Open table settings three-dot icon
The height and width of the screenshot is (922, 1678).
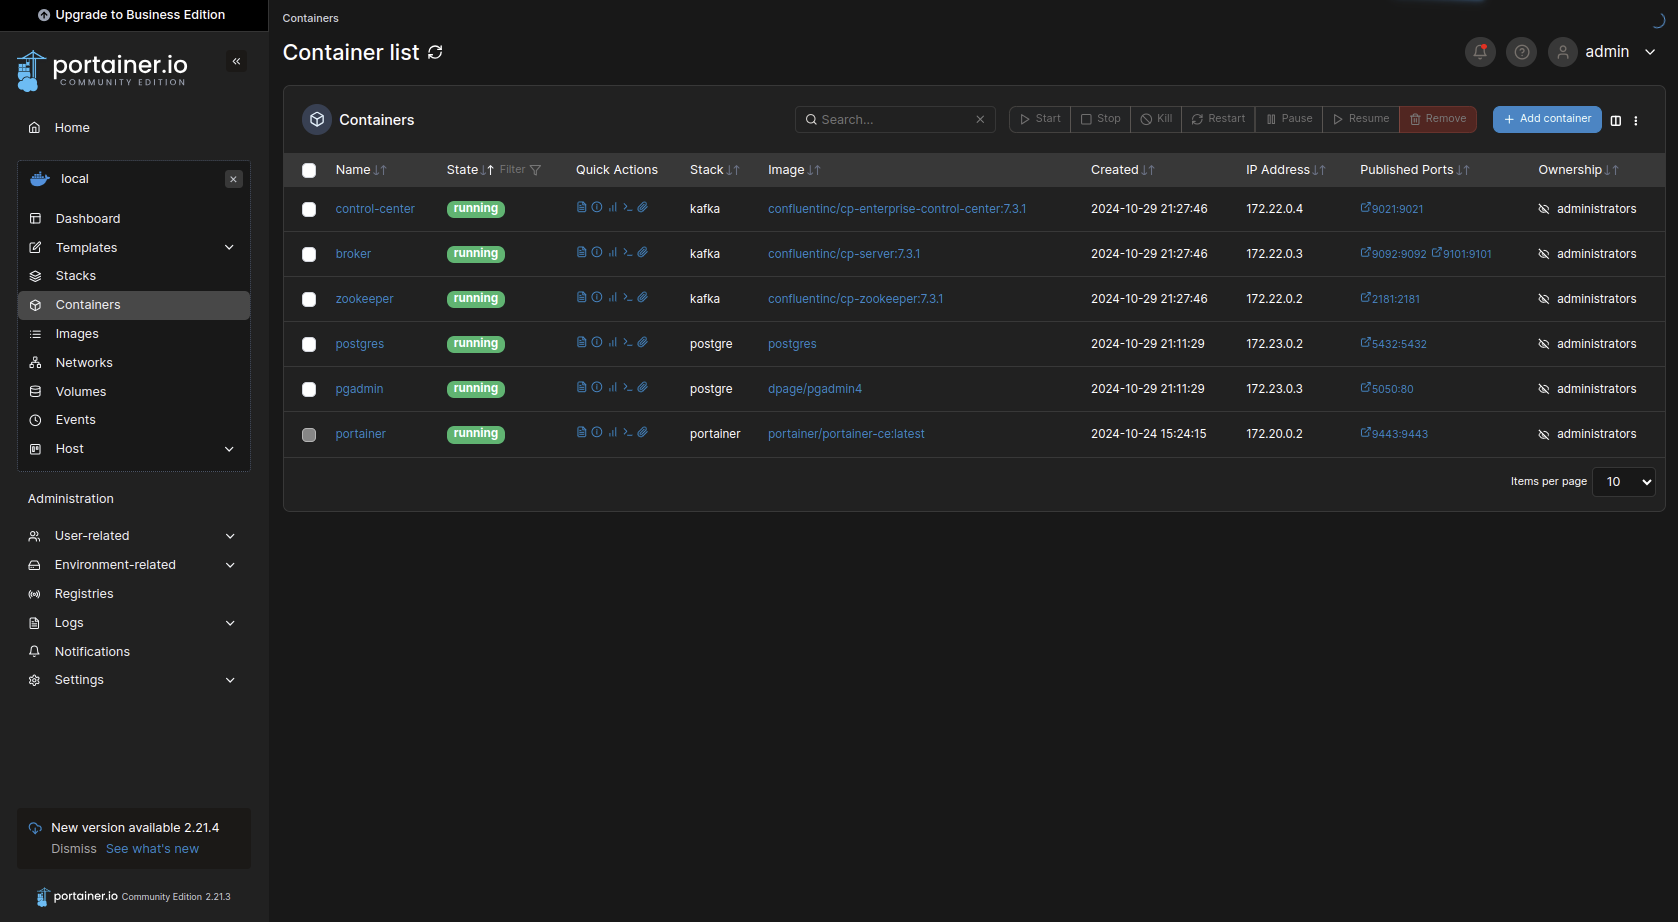tap(1636, 120)
